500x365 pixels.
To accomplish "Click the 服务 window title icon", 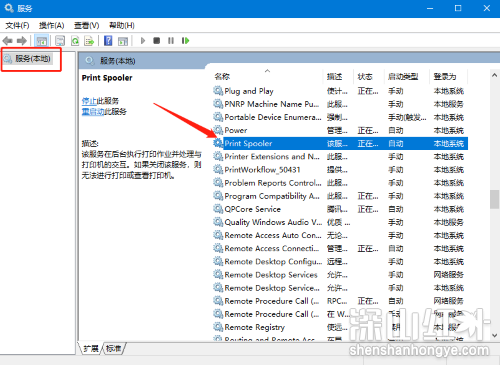I will (x=9, y=8).
